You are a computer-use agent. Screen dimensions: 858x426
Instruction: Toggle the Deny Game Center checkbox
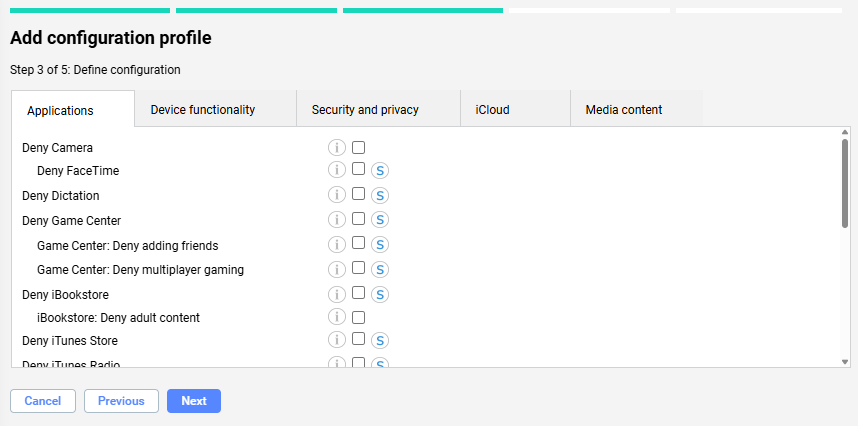(x=359, y=219)
